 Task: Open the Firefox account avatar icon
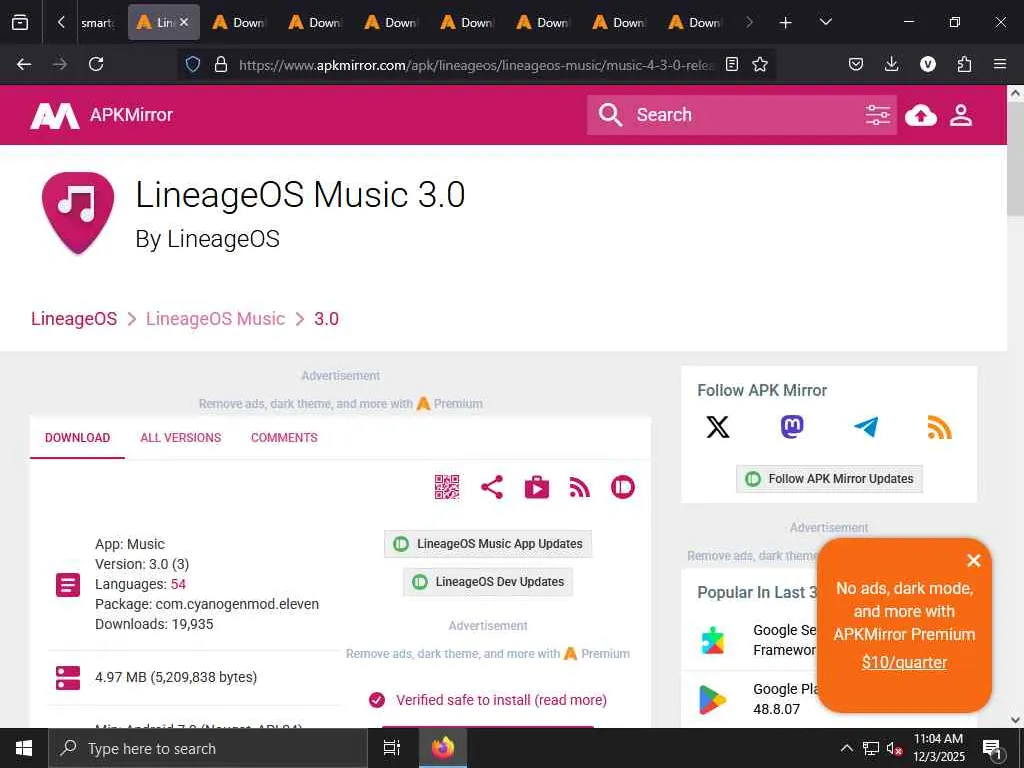pyautogui.click(x=928, y=64)
